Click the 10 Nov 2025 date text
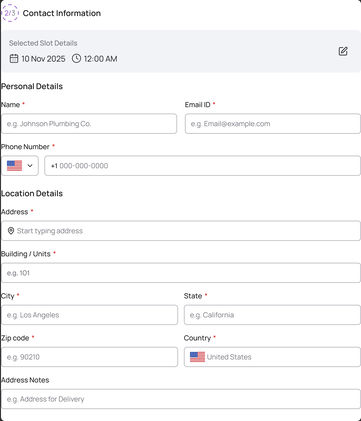 click(x=43, y=59)
